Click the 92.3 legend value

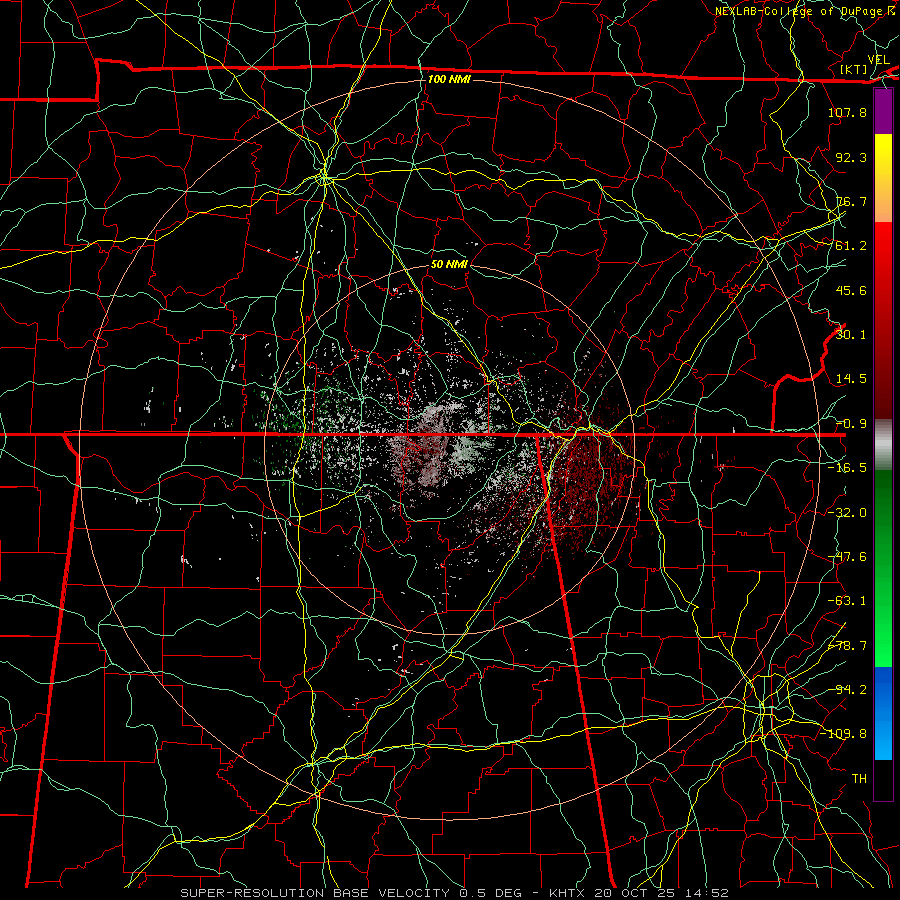click(851, 157)
